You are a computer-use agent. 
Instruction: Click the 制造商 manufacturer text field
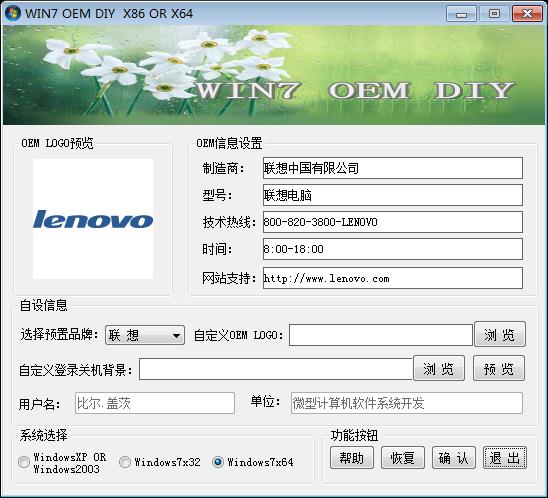(393, 168)
